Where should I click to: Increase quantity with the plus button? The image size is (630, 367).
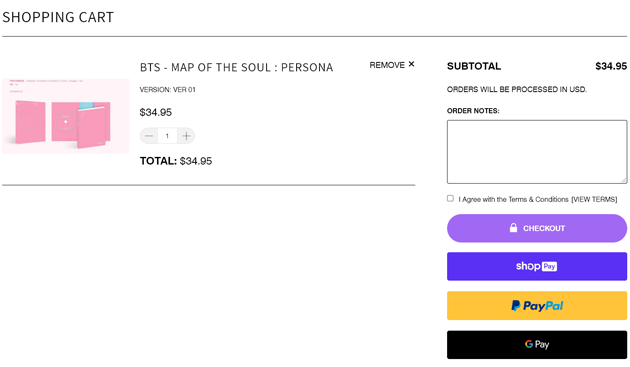186,136
